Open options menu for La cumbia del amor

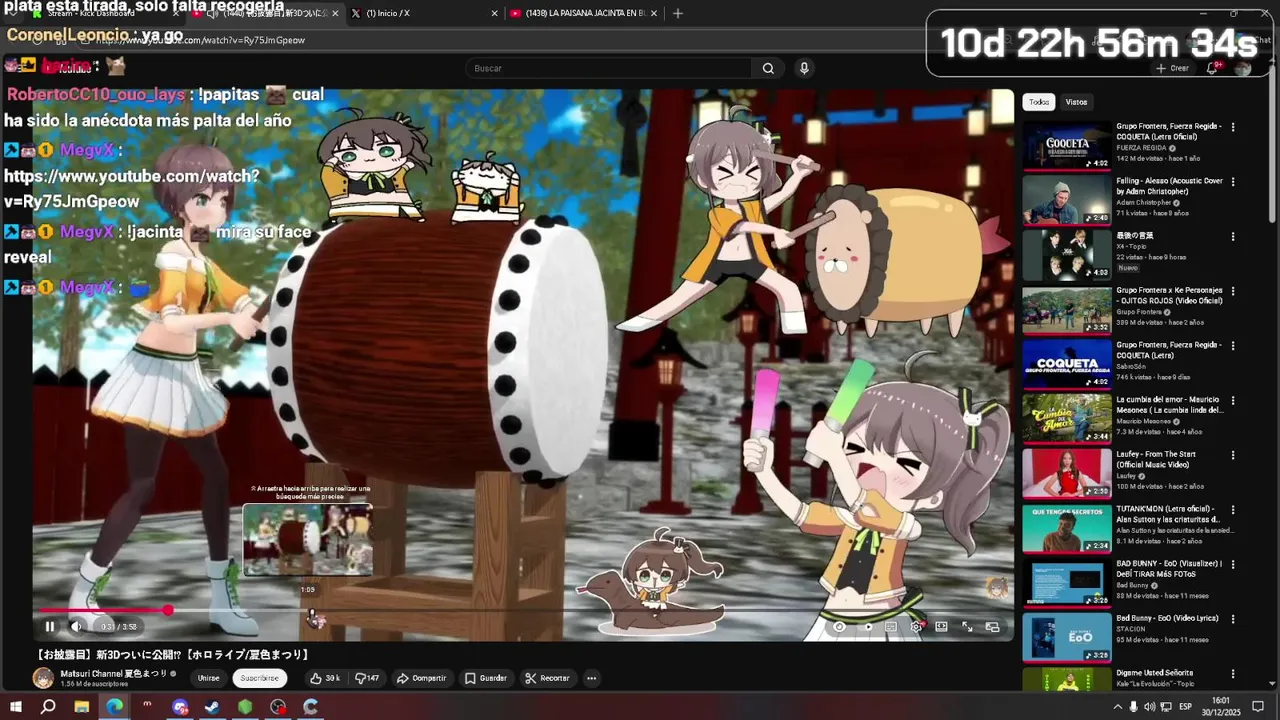1233,400
